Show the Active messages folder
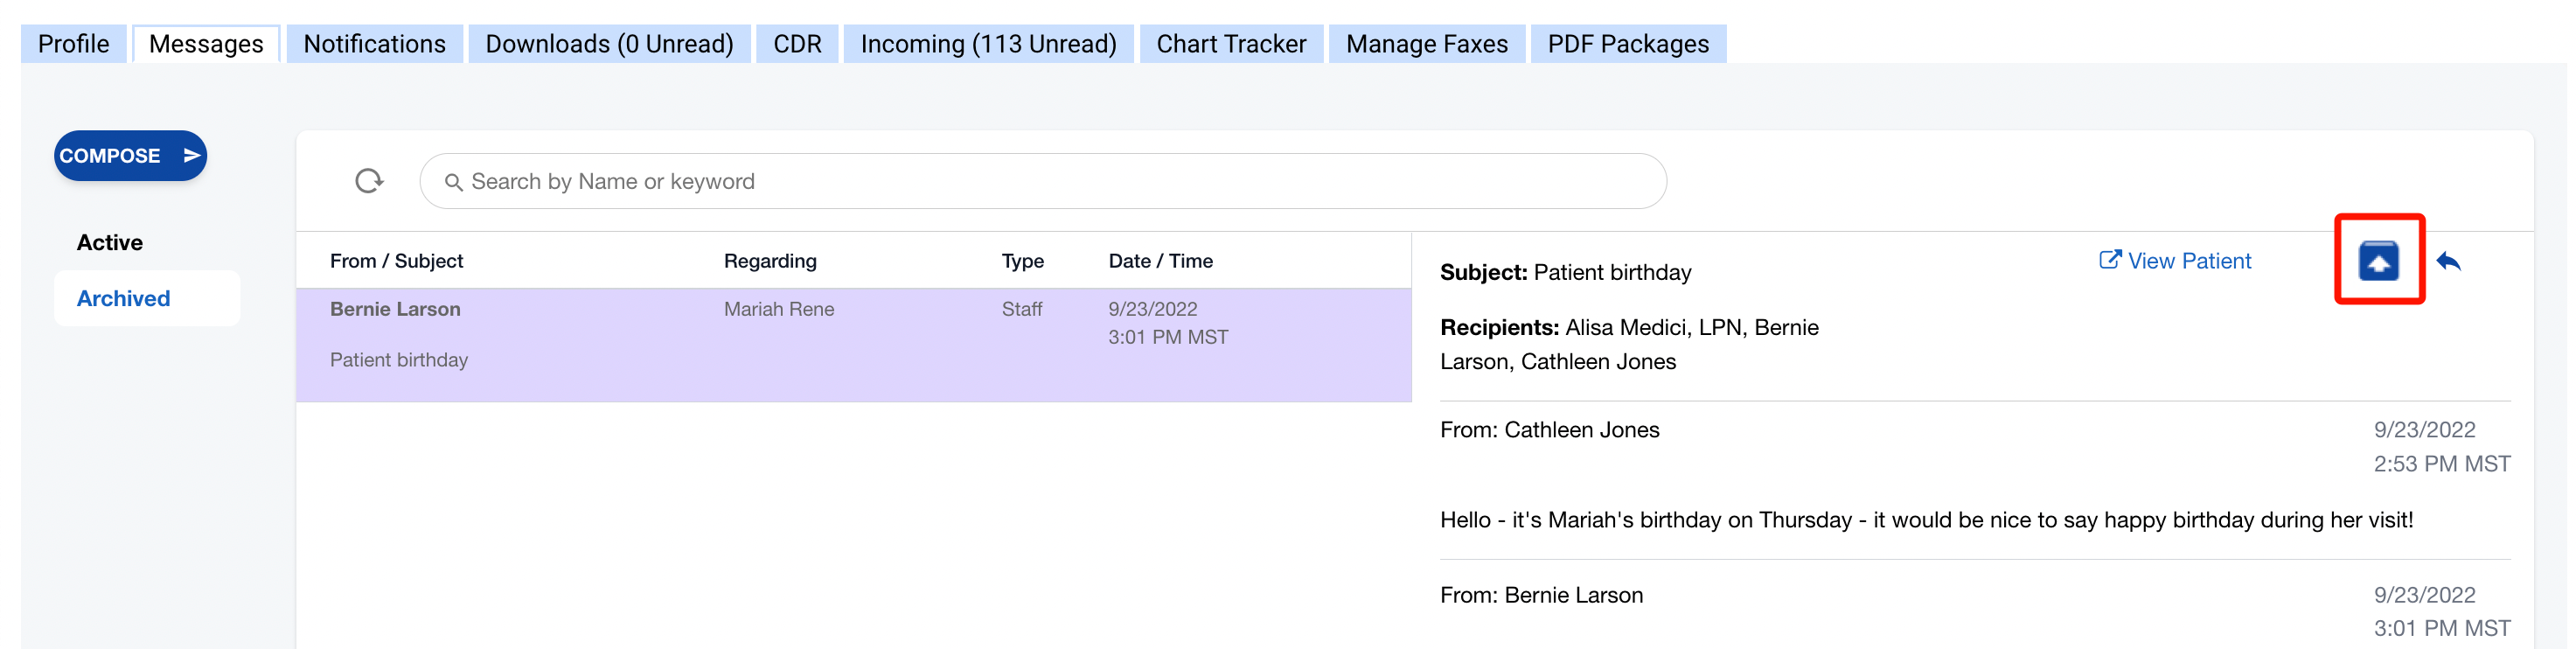2576x649 pixels. (x=110, y=243)
